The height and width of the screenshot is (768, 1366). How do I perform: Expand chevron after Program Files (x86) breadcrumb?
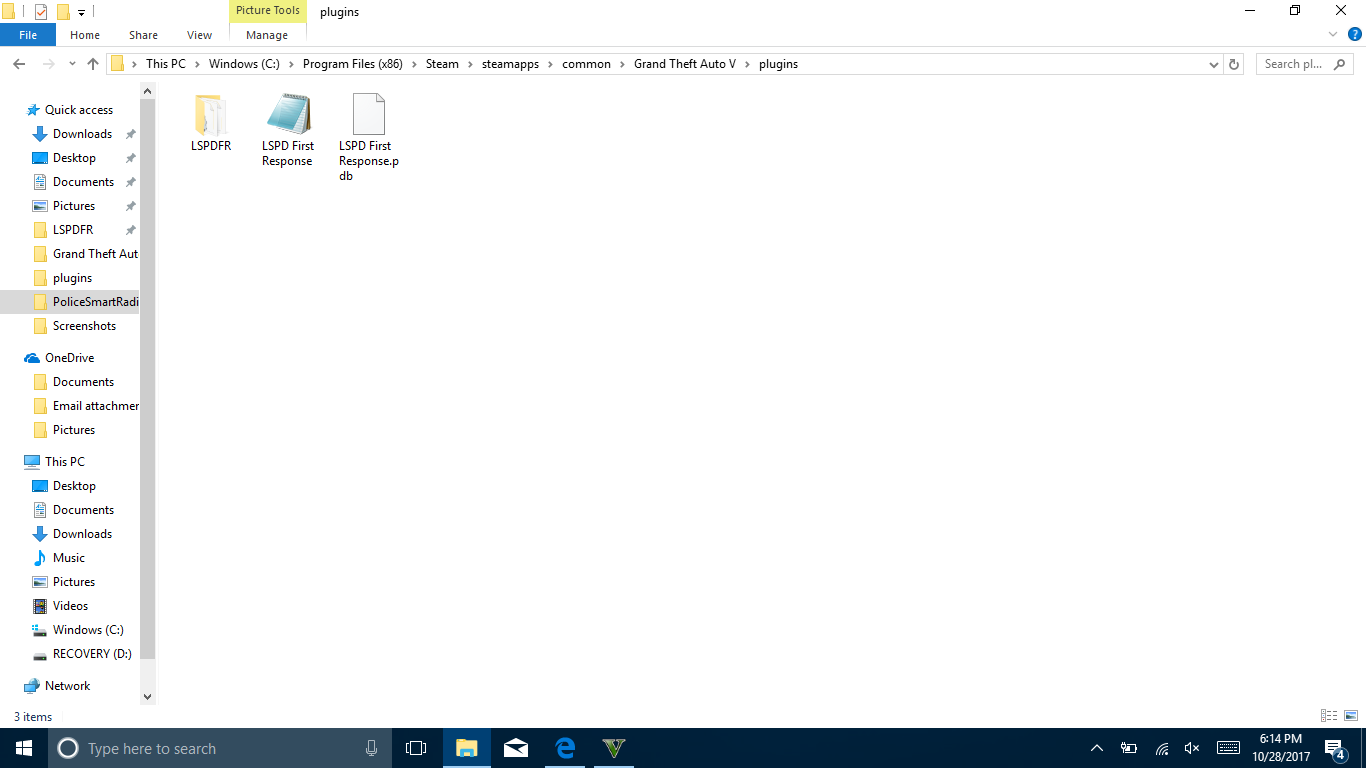tap(415, 64)
